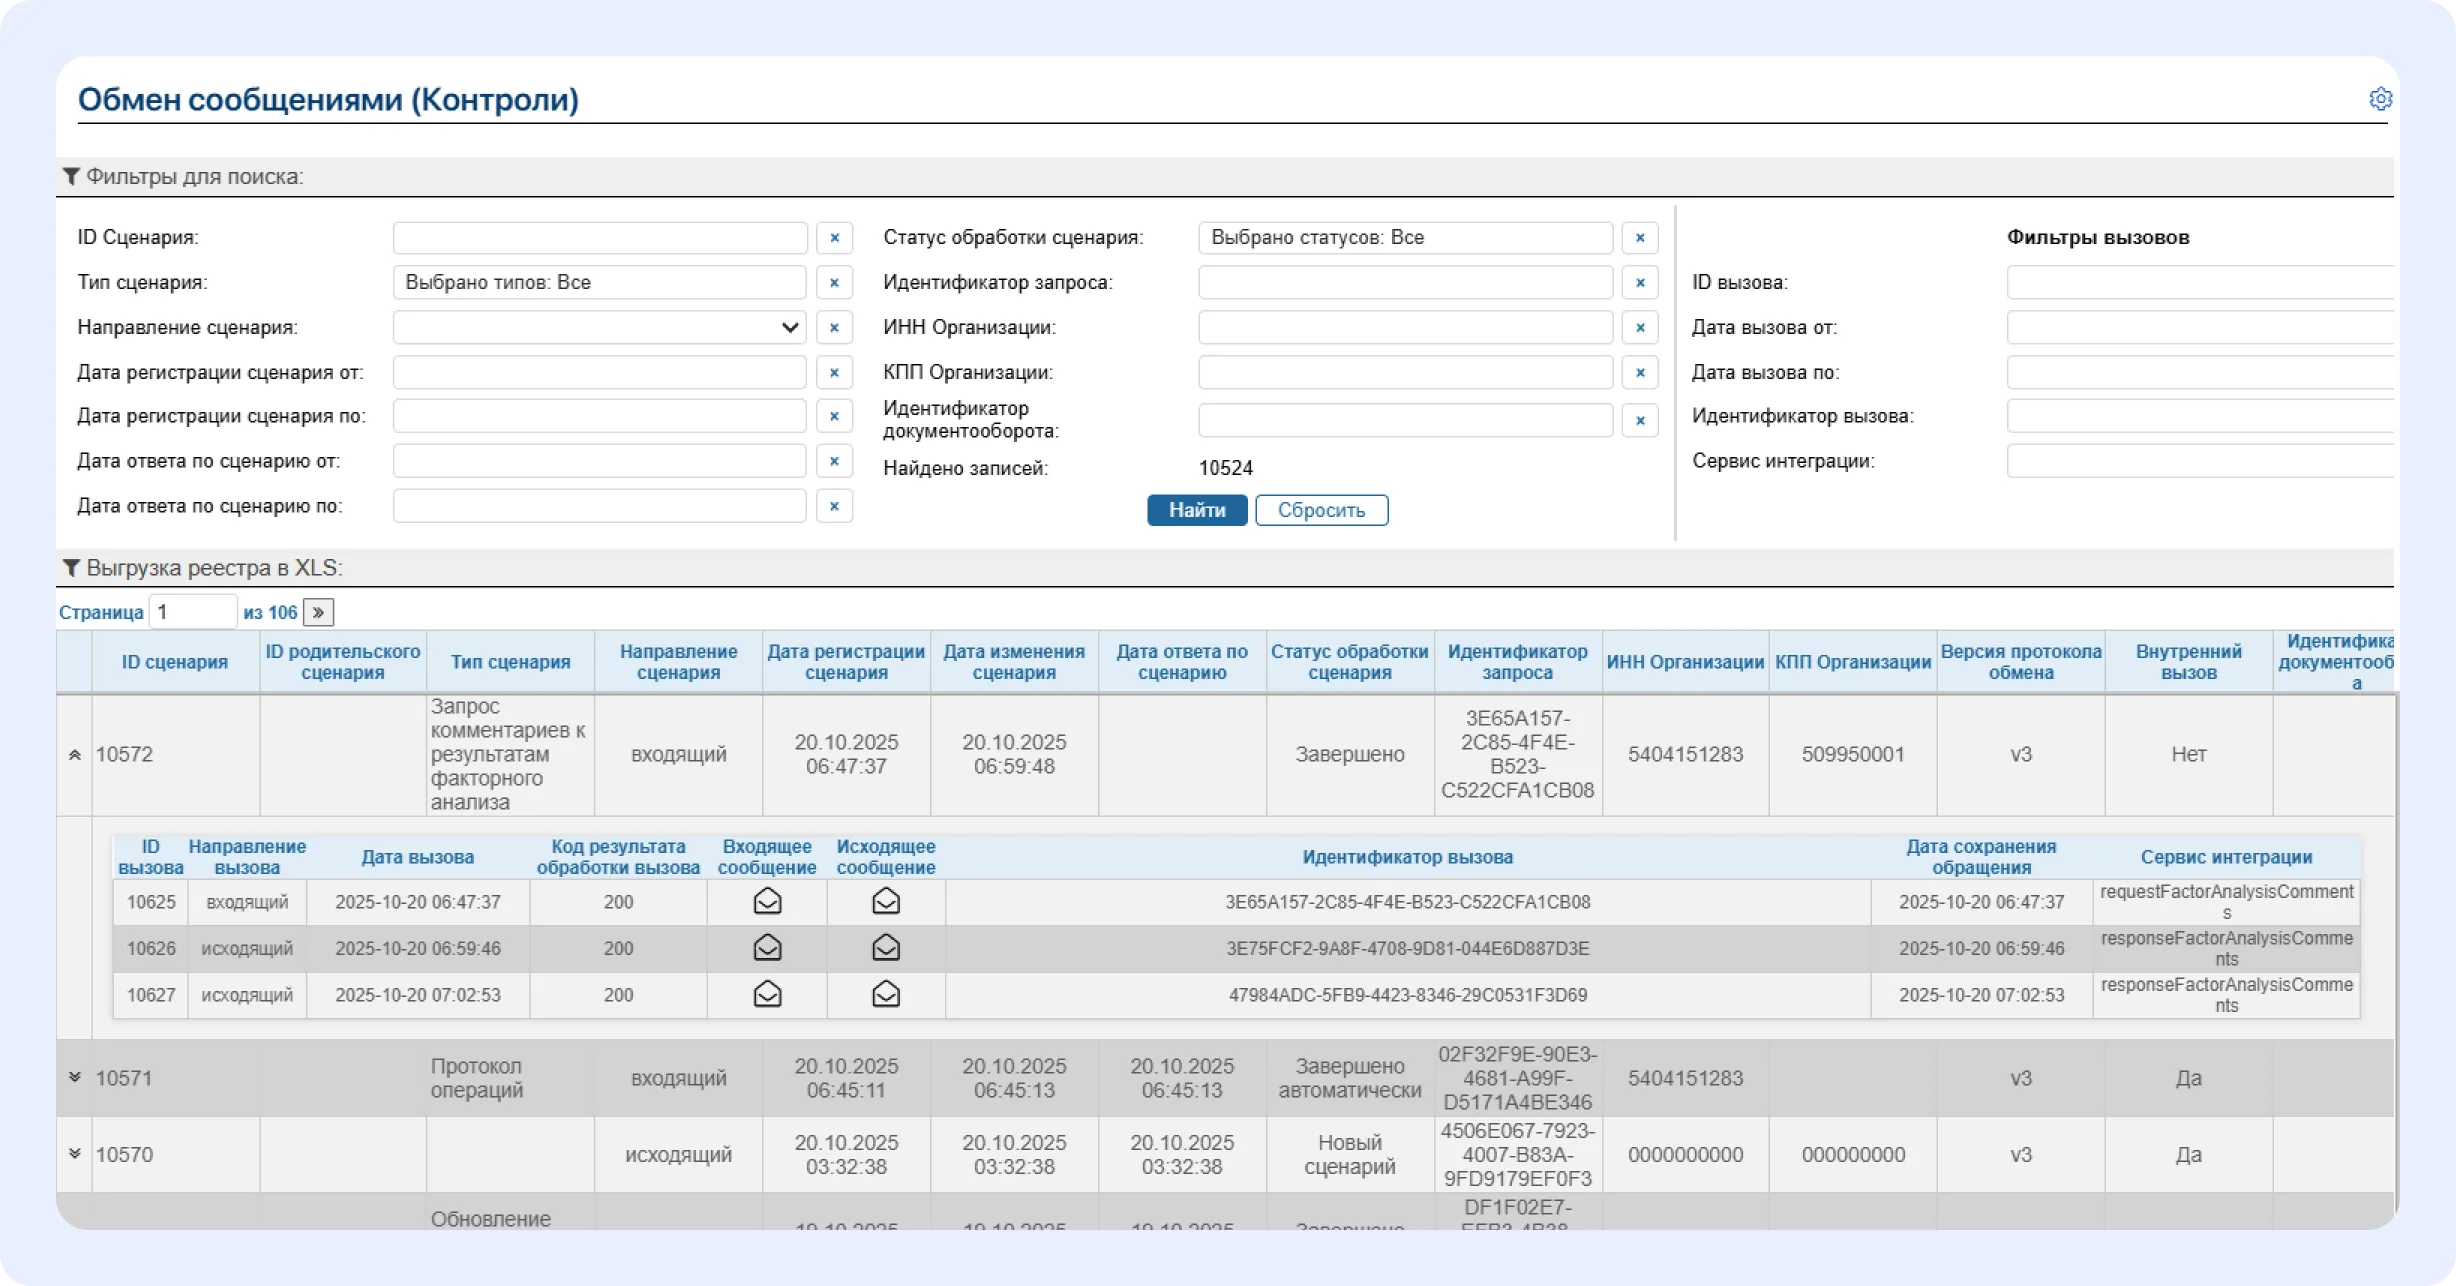Open outgoing message envelope for call 10627

coord(885,995)
